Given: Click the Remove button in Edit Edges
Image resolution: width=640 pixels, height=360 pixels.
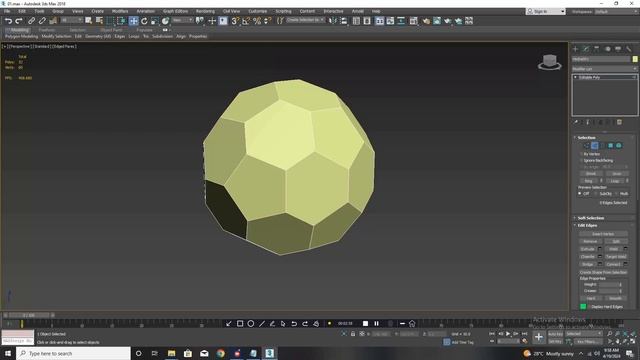Looking at the screenshot, I should coord(590,241).
